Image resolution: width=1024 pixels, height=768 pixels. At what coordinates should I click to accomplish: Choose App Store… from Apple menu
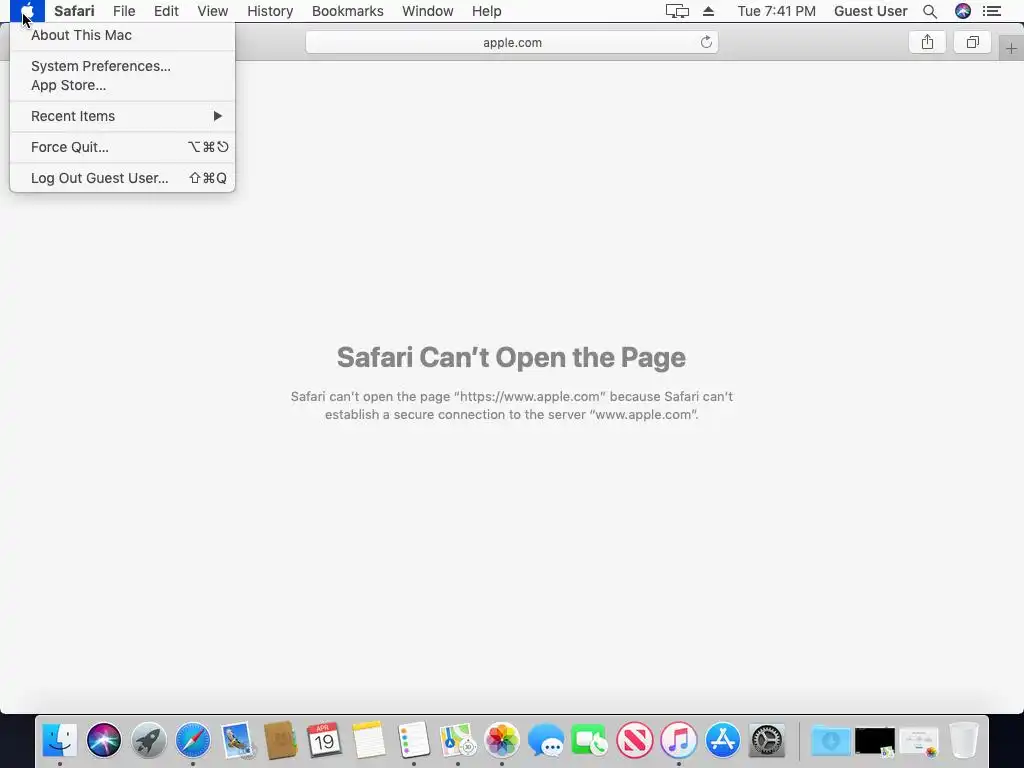(x=122, y=85)
